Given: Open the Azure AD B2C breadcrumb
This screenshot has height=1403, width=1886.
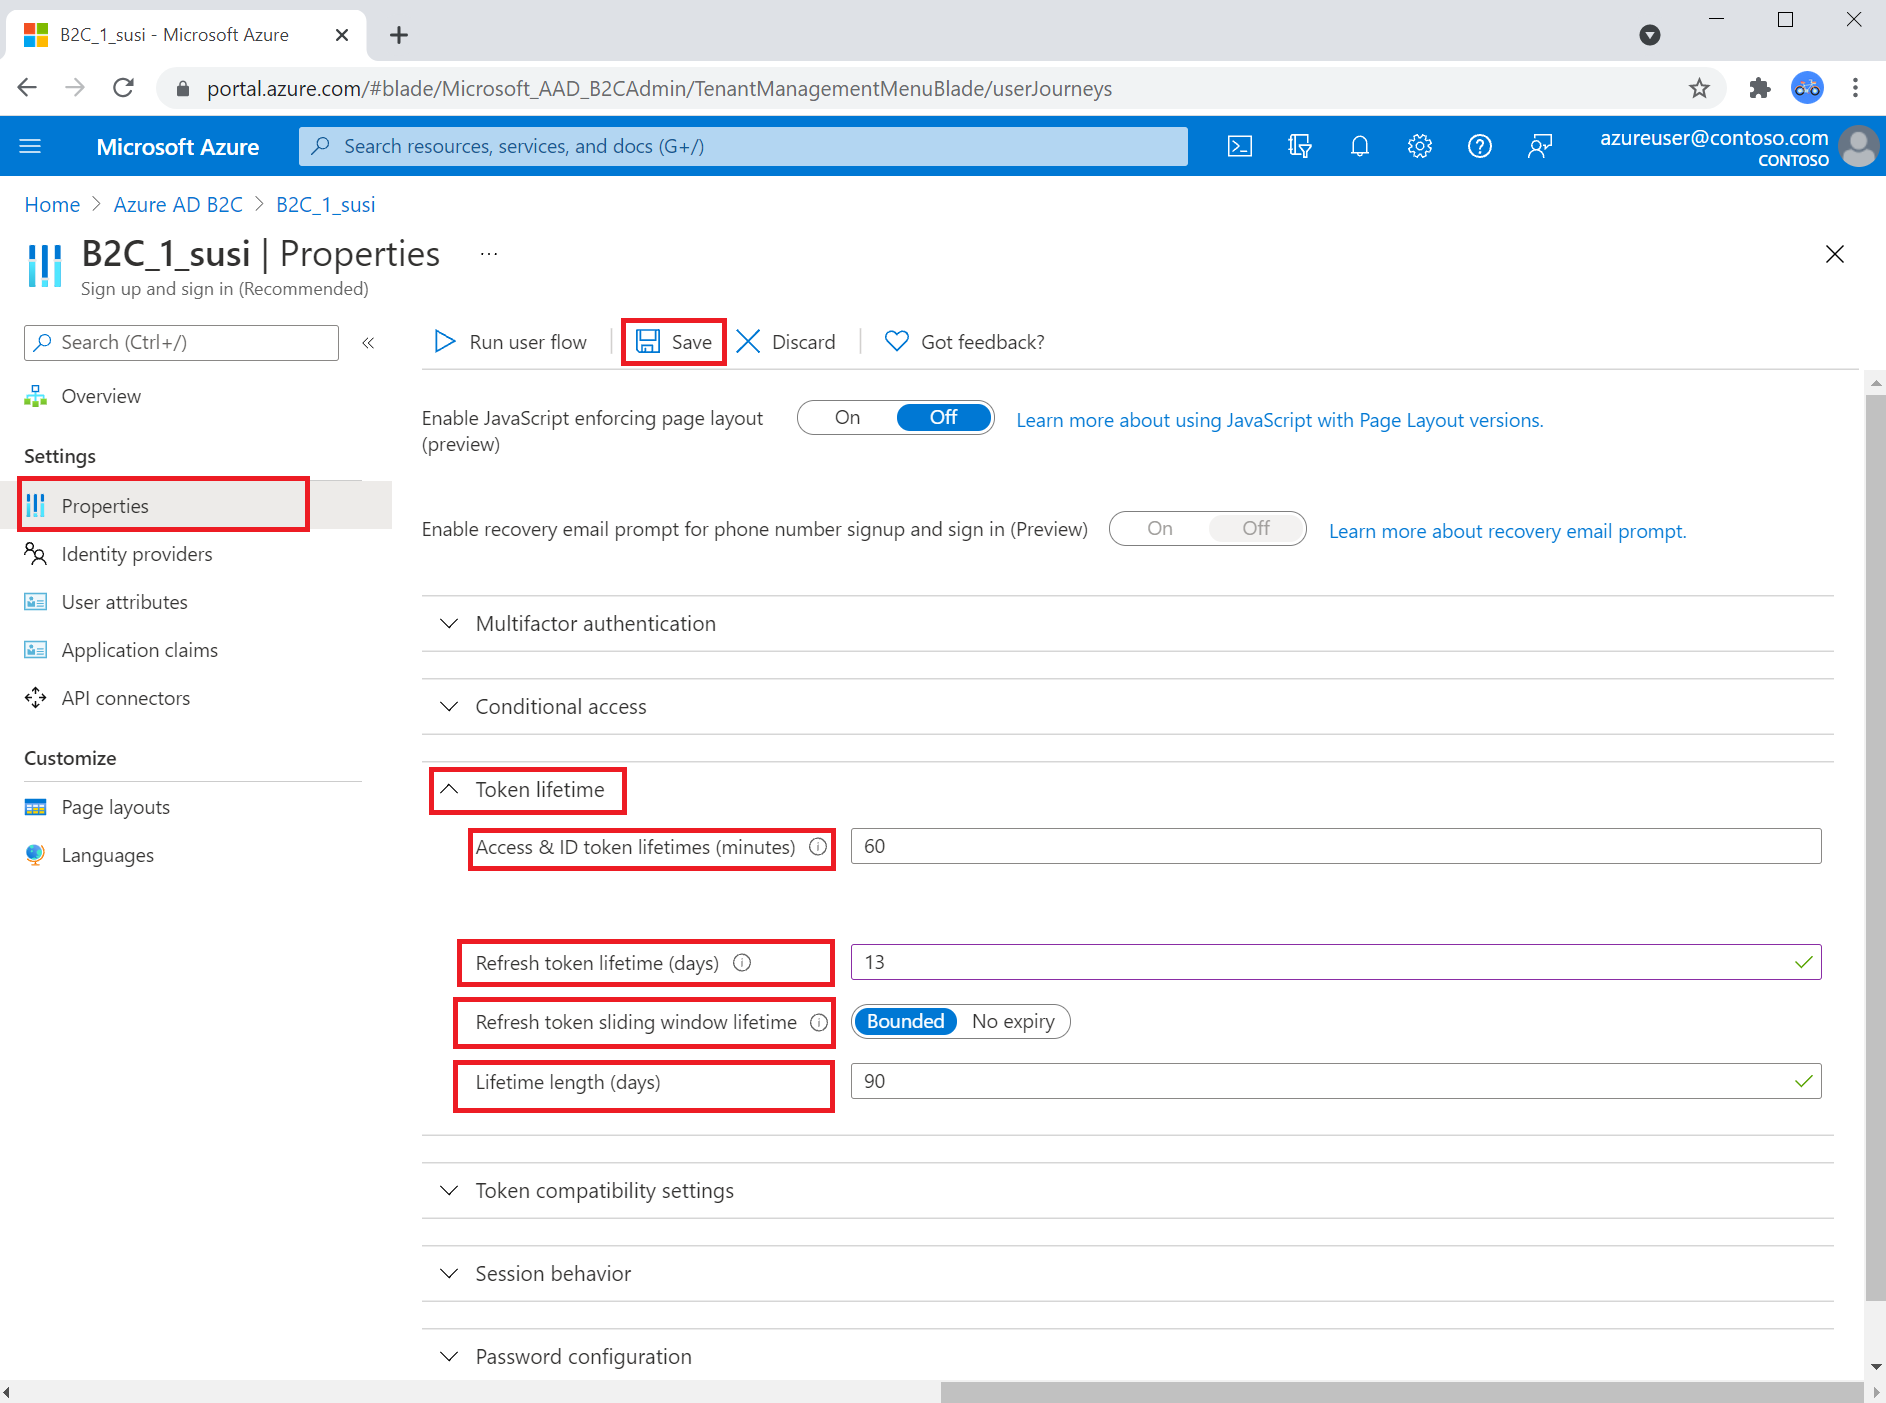Looking at the screenshot, I should tap(178, 204).
